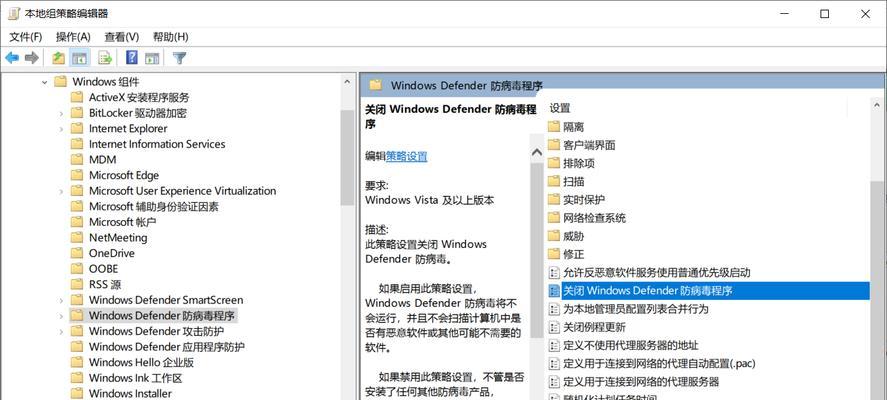Click the folder icon beside 修正

[x=554, y=254]
